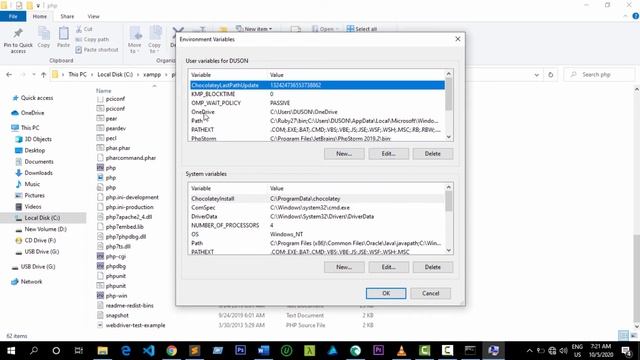This screenshot has width=640, height=360.
Task: Click Copy path in the Clipboard group
Action: pos(92,40)
